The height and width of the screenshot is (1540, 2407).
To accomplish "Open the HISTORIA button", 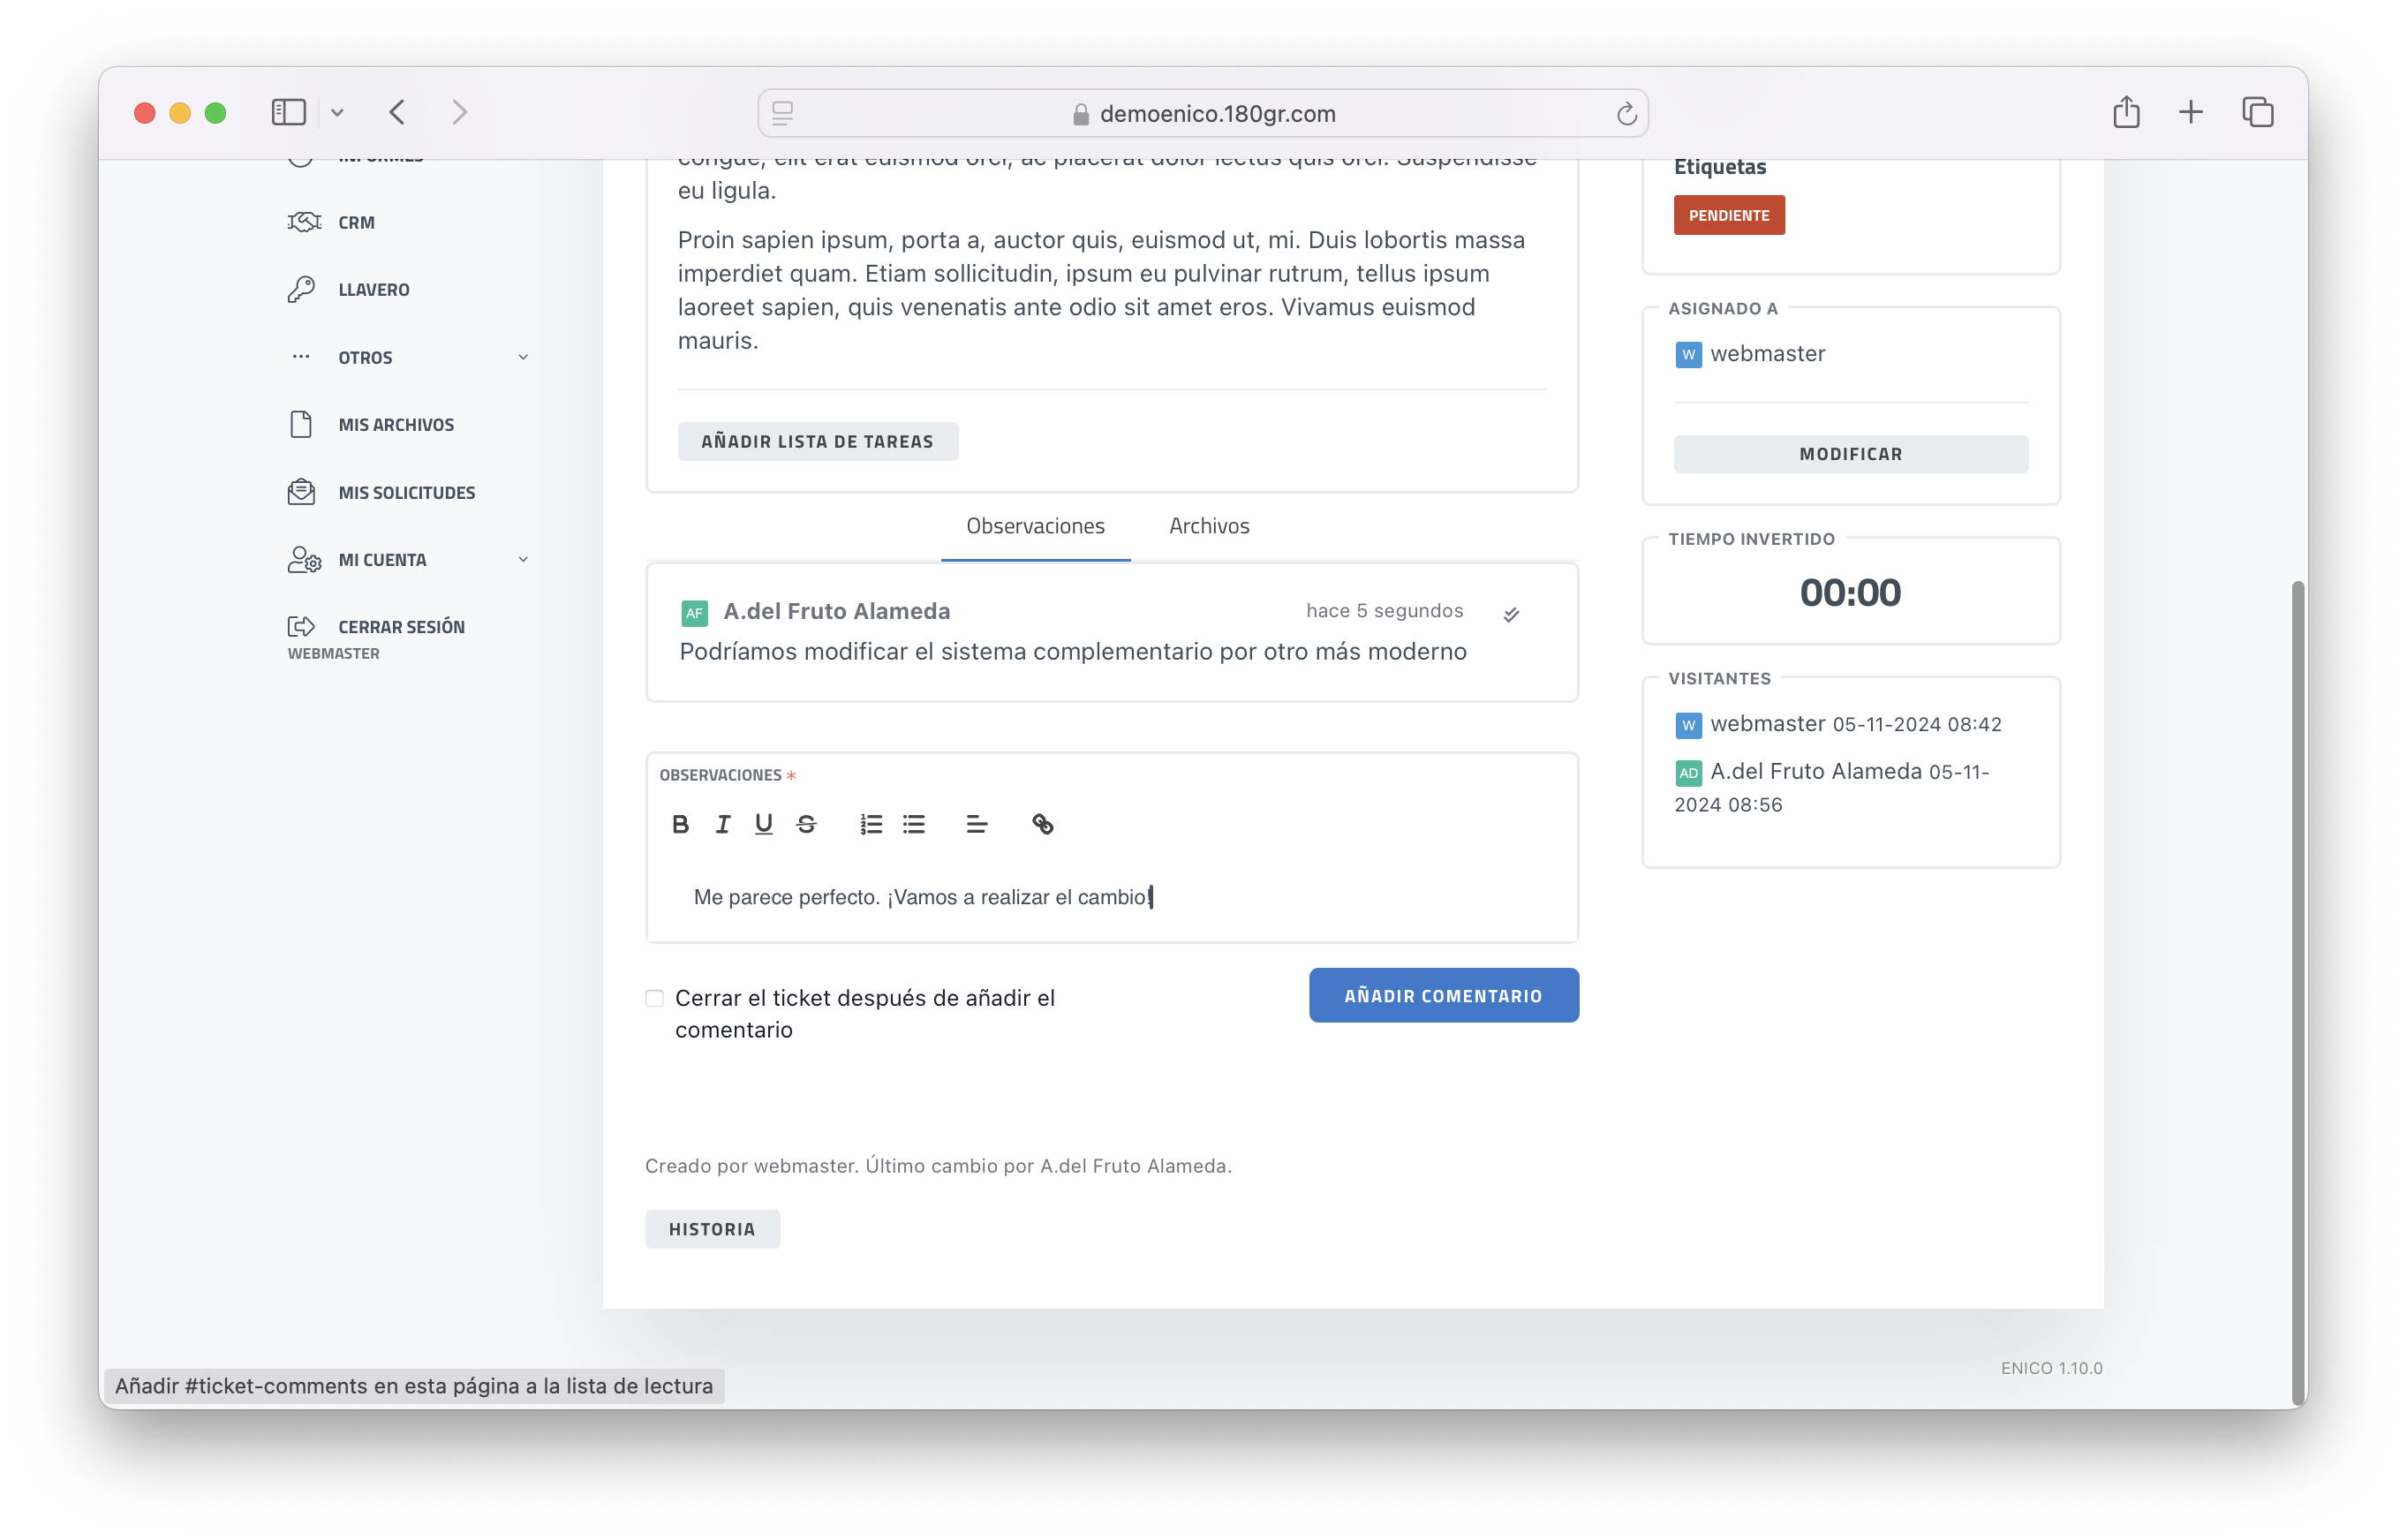I will (712, 1229).
